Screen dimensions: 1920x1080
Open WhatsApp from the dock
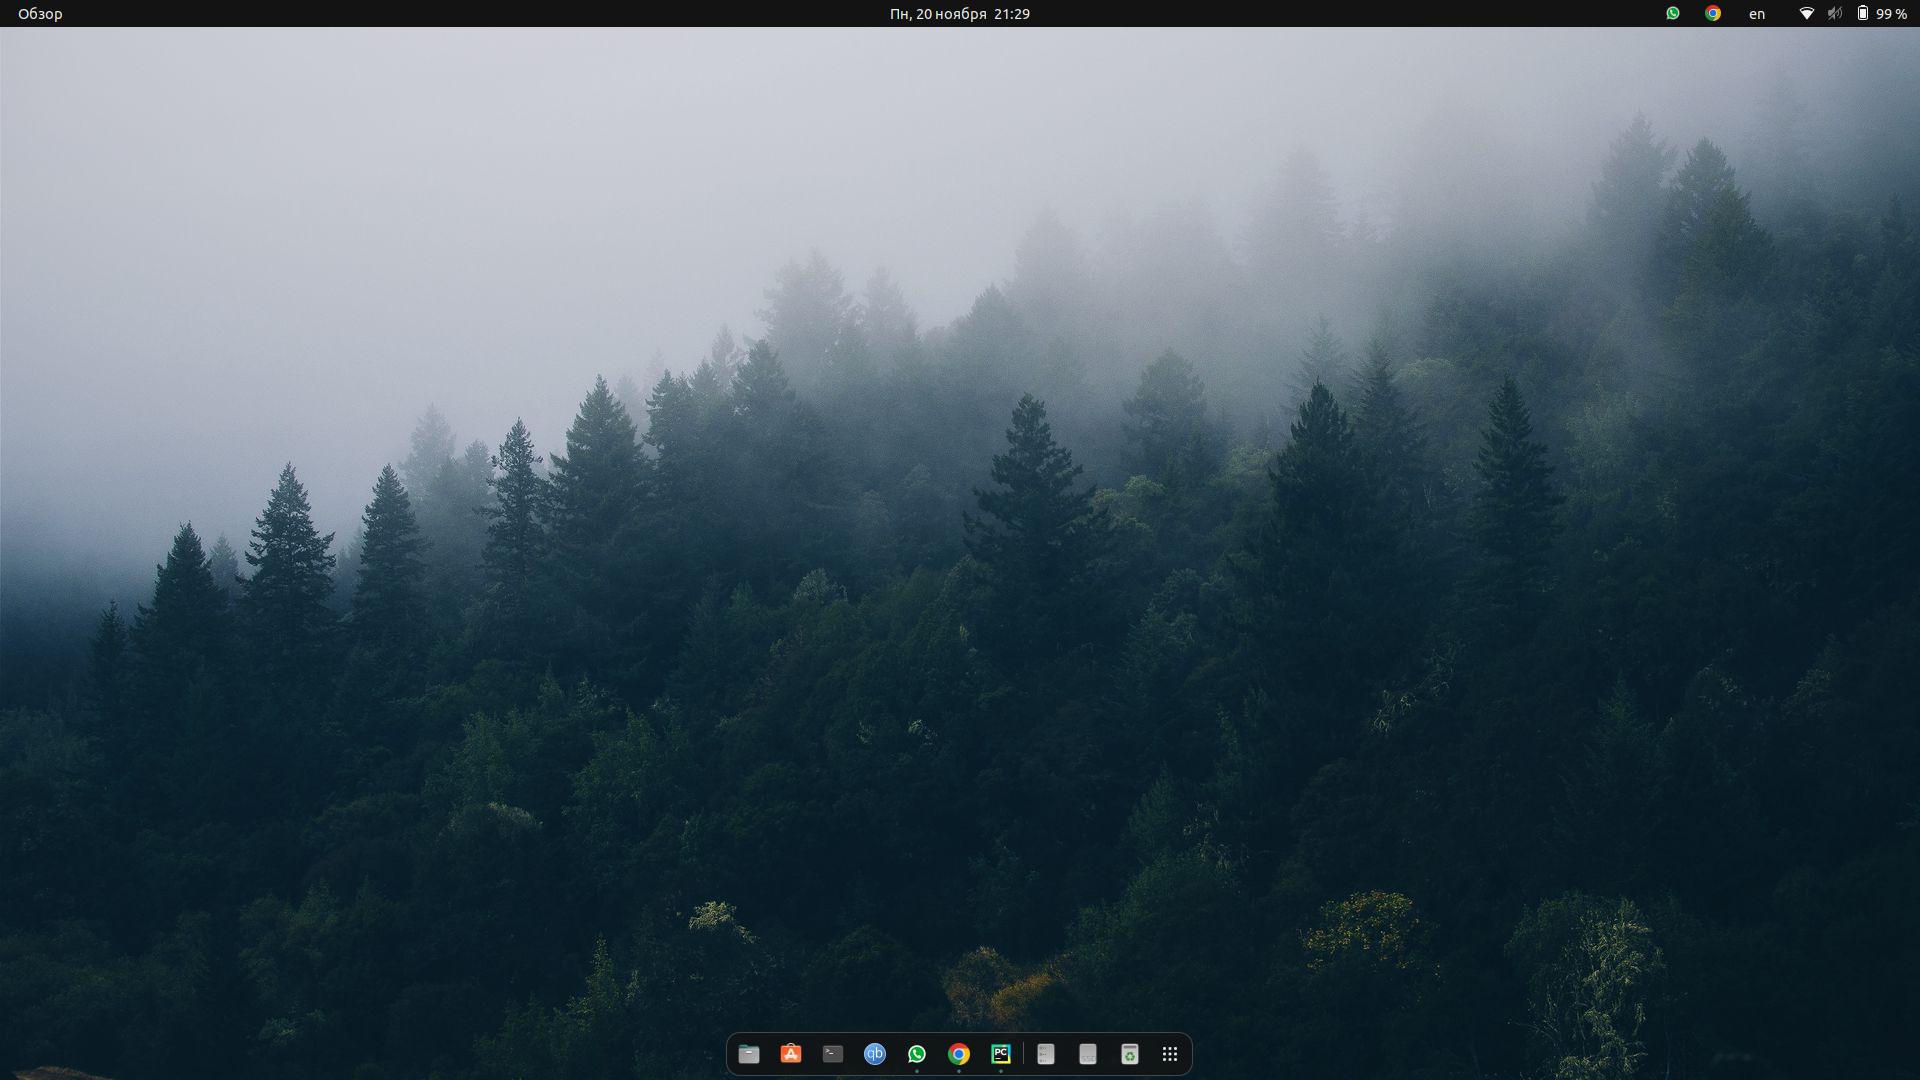click(917, 1054)
